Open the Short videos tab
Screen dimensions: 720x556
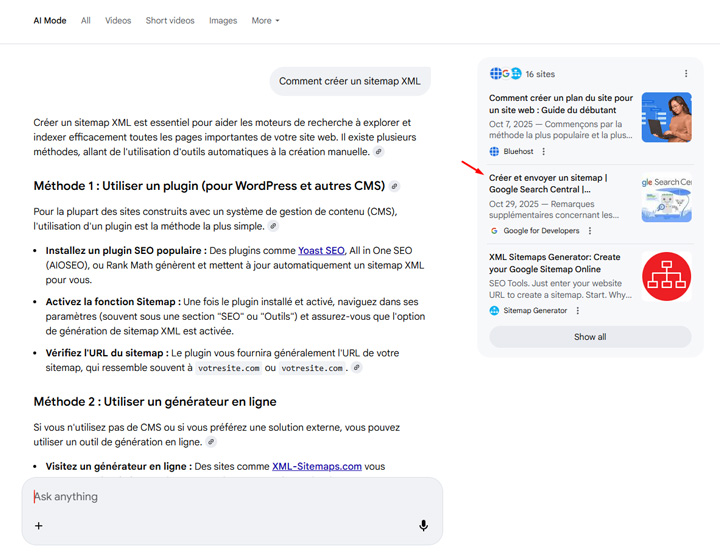(169, 20)
